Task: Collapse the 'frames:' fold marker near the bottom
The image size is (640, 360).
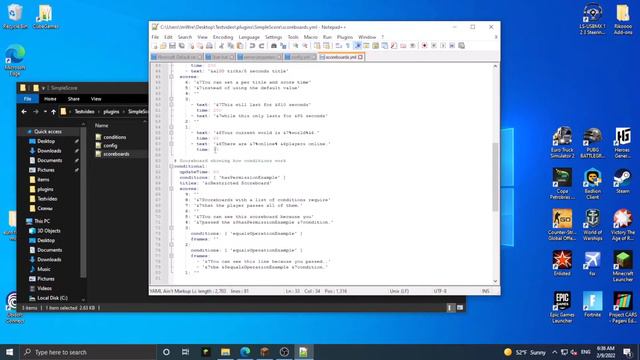Action: 171,256
